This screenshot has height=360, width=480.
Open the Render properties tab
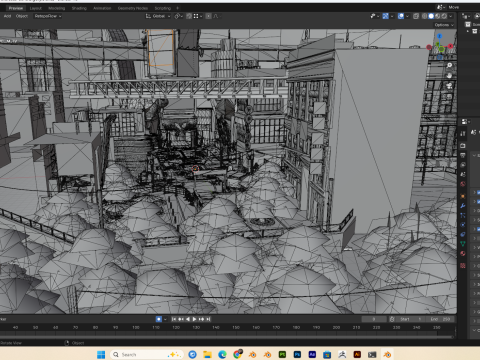pos(463,146)
